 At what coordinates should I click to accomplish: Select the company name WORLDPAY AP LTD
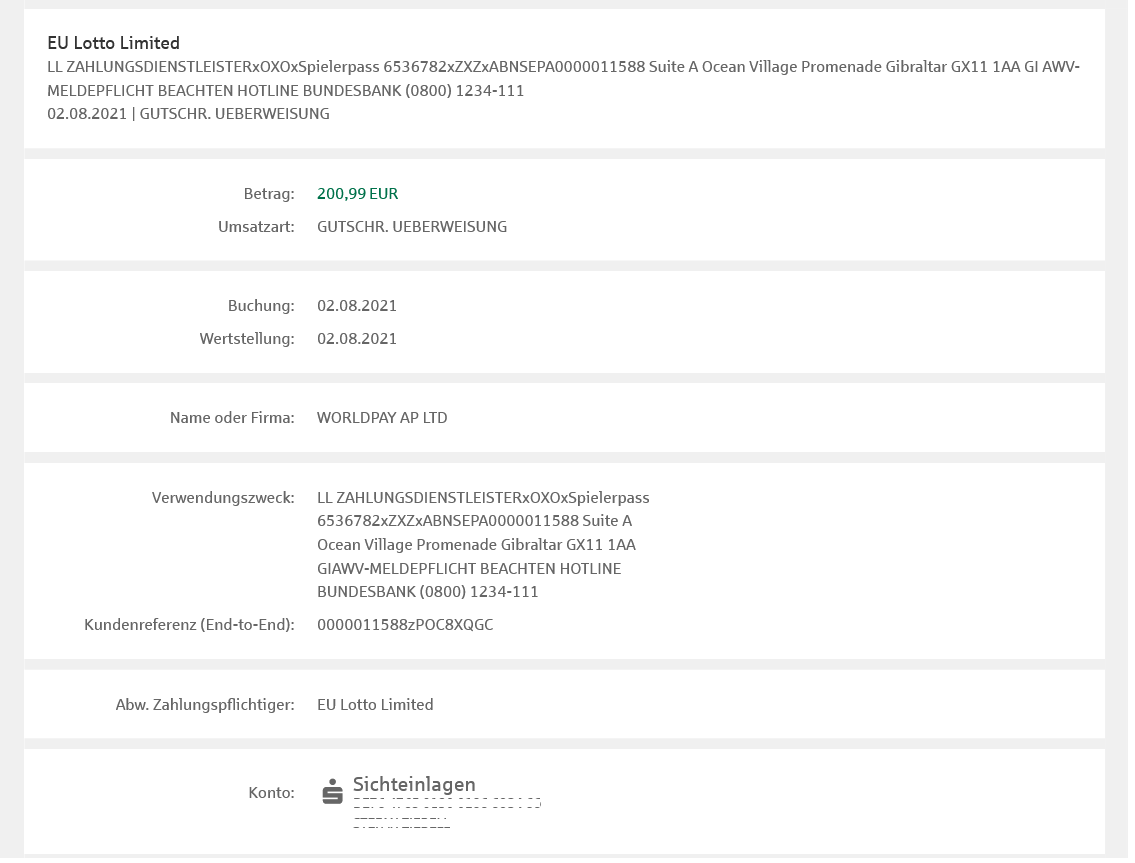coord(382,418)
